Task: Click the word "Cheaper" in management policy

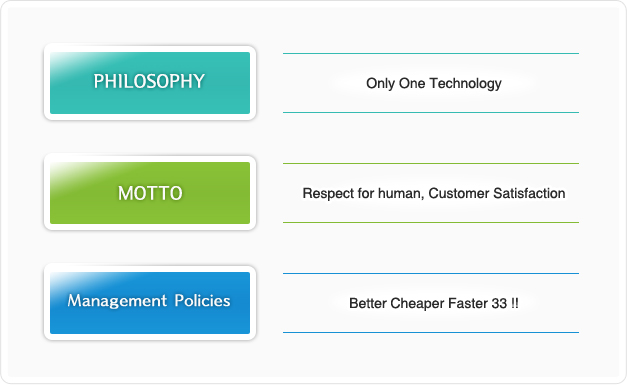Action: coord(417,304)
